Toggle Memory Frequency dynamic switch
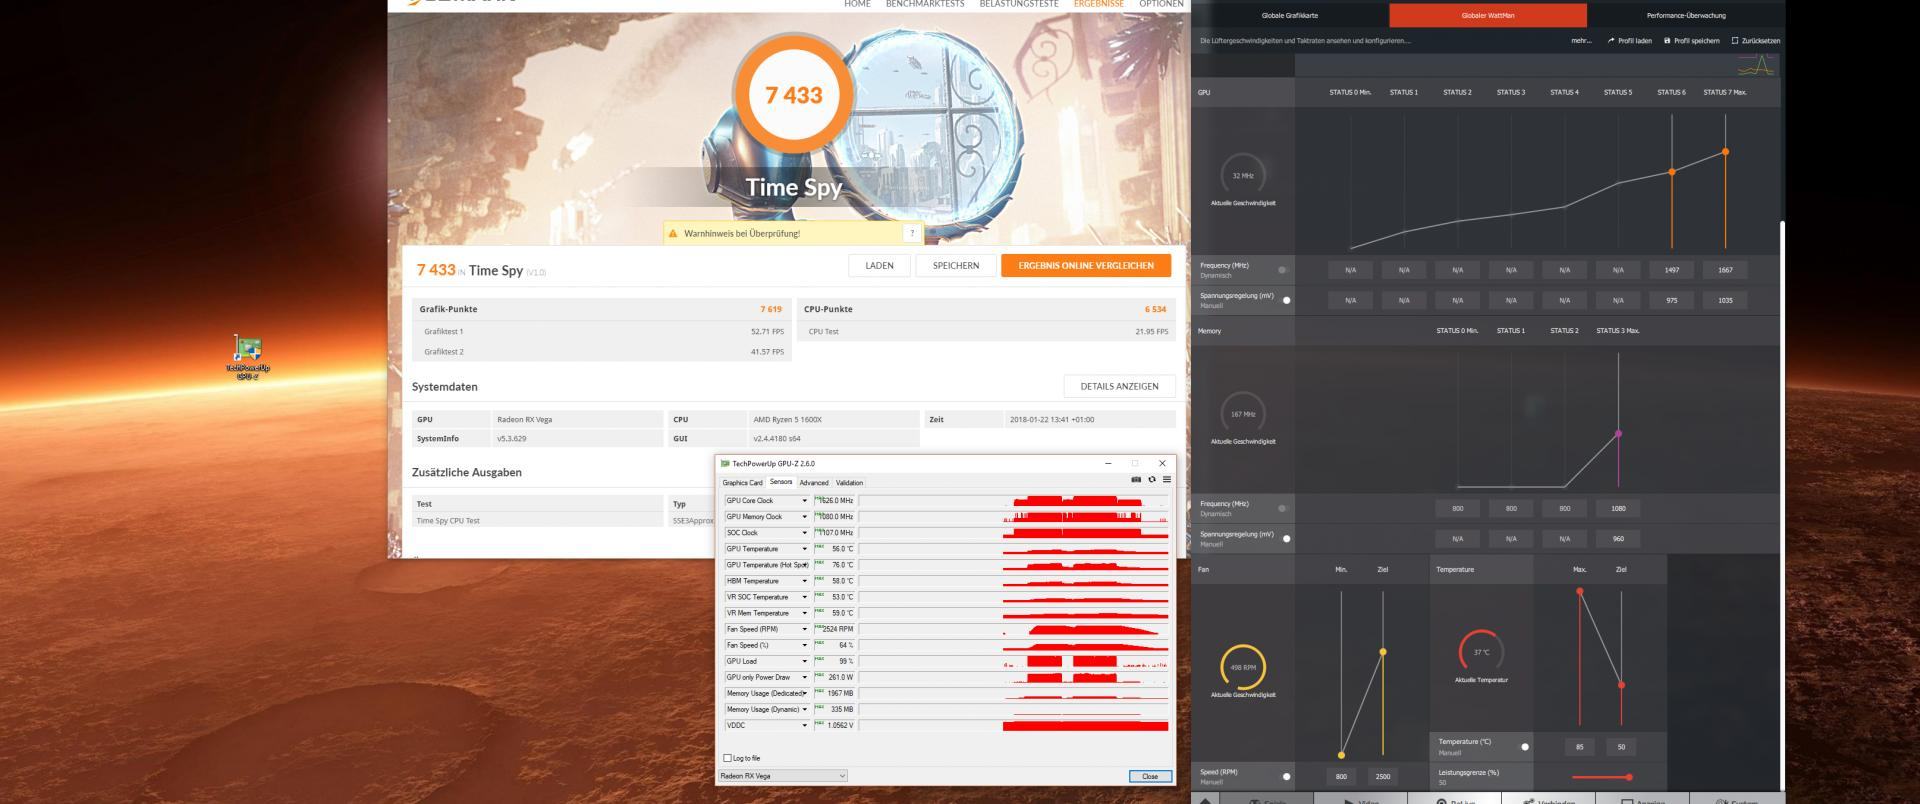The width and height of the screenshot is (1920, 804). [1284, 509]
